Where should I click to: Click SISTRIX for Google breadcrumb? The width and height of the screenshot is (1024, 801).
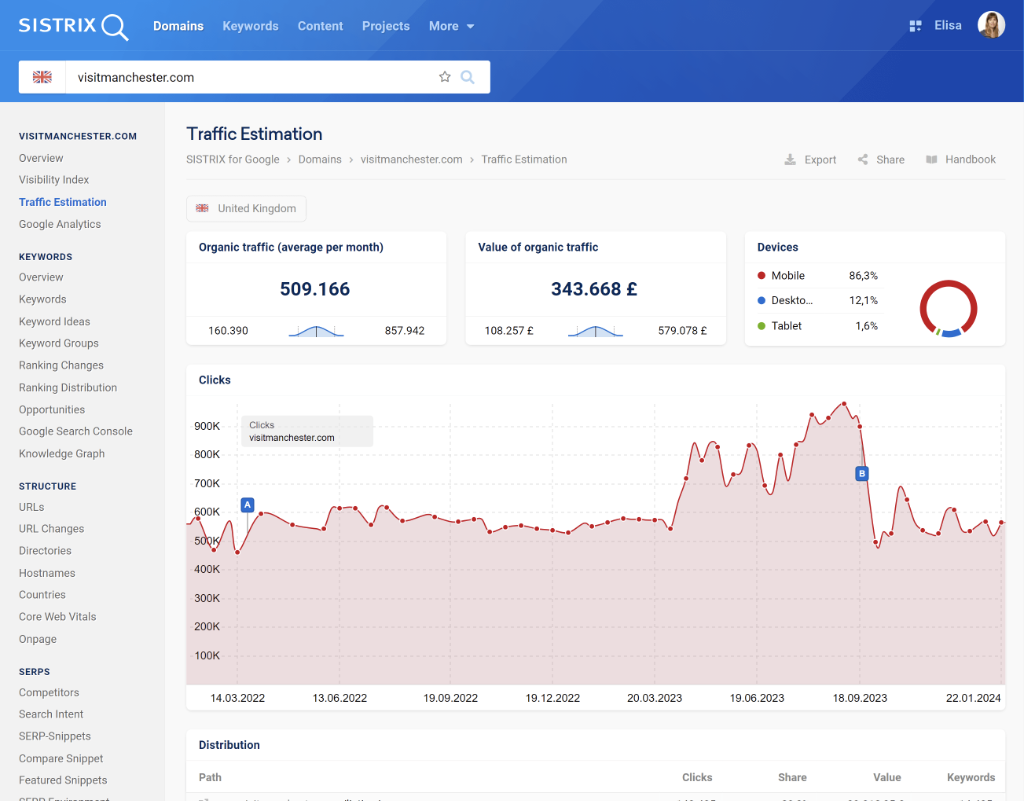tap(232, 159)
